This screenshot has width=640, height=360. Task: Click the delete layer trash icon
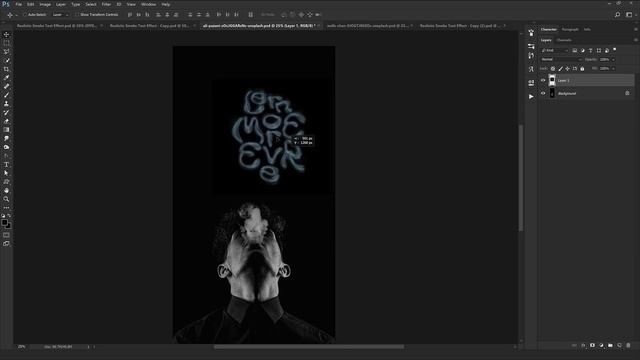pos(628,345)
